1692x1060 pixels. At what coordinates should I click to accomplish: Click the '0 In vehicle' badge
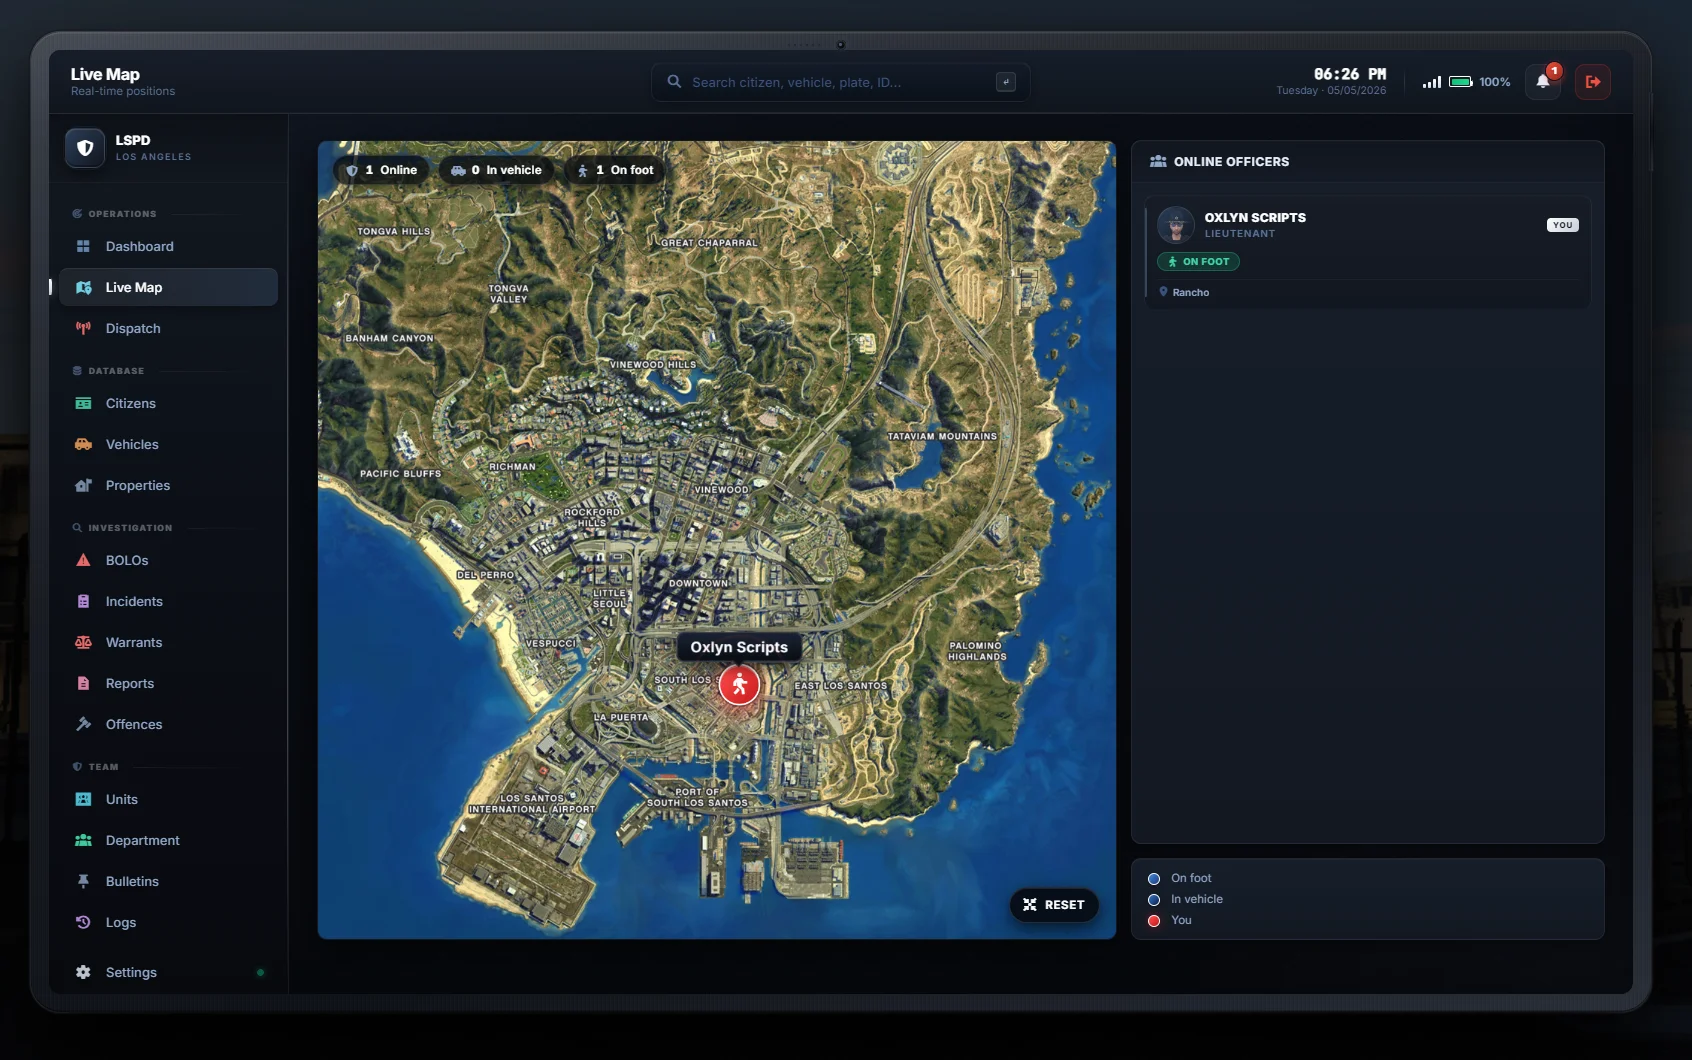pyautogui.click(x=497, y=170)
